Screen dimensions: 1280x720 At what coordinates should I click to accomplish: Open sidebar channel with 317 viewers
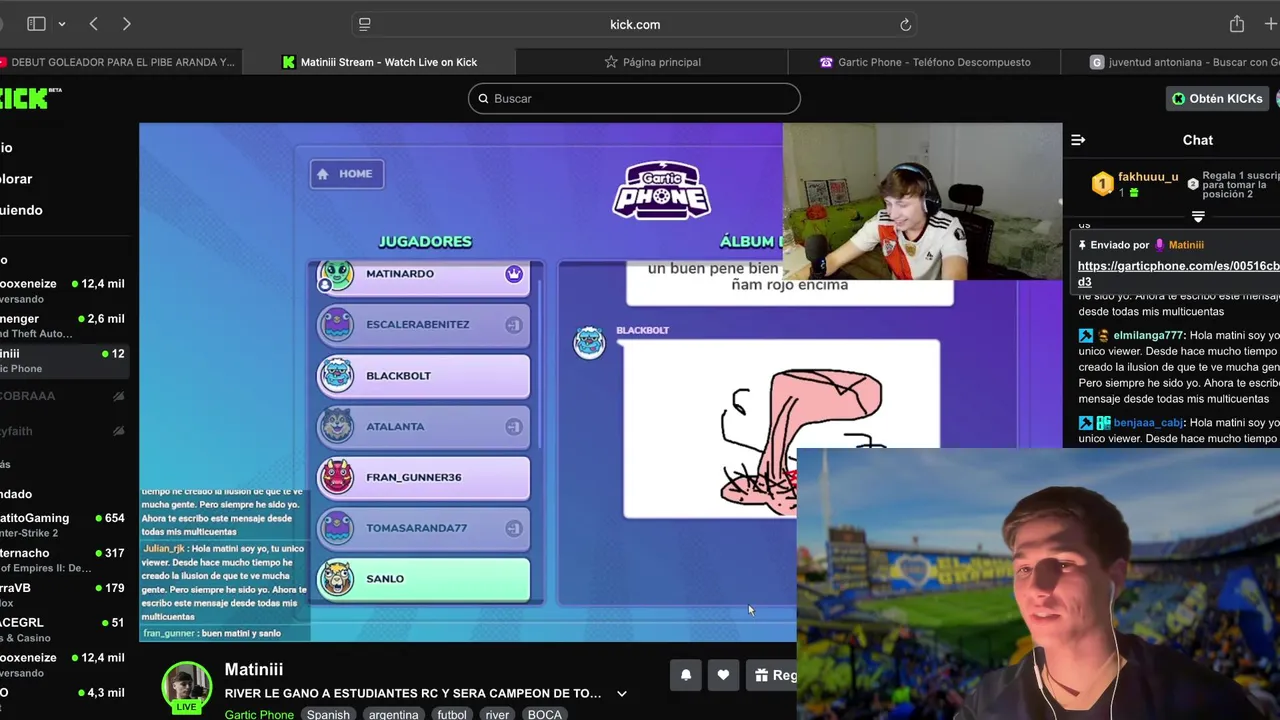(x=64, y=560)
